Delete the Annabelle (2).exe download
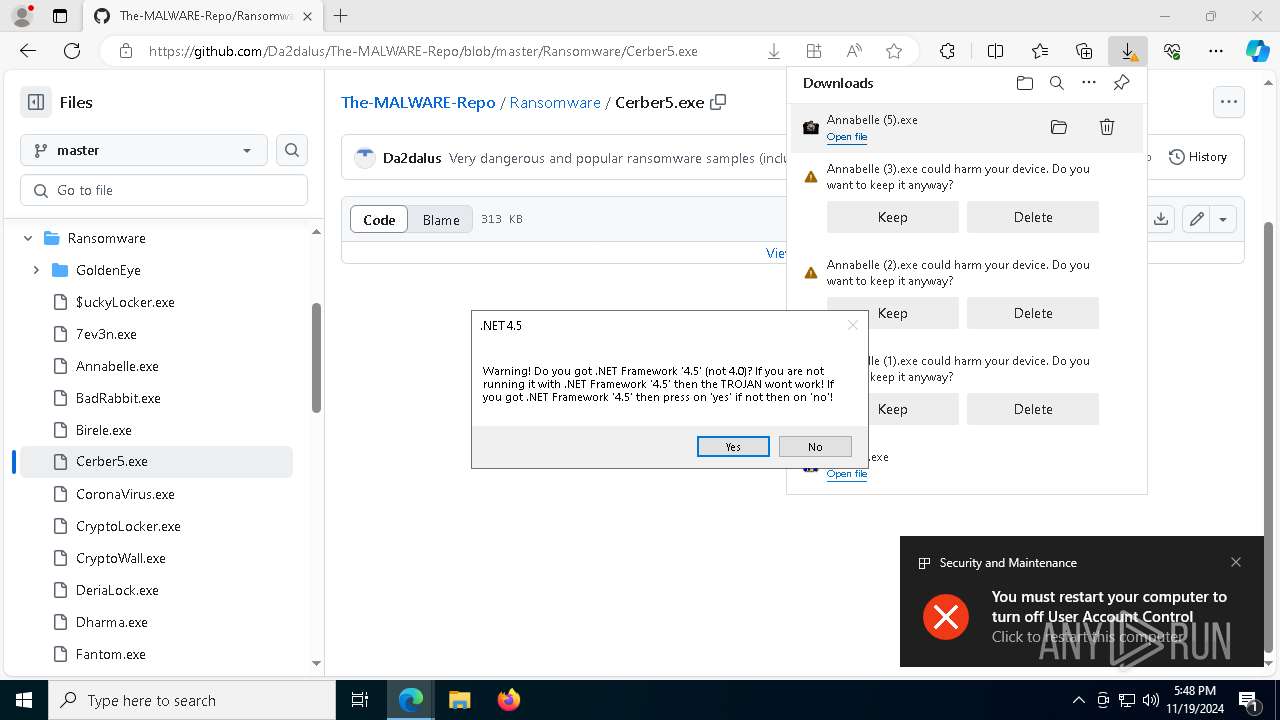Image resolution: width=1280 pixels, height=720 pixels. [1033, 313]
